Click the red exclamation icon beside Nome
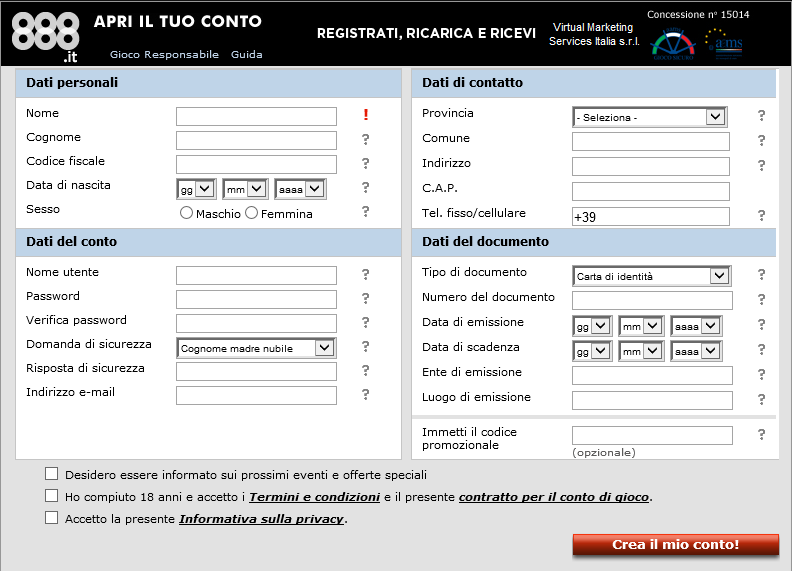This screenshot has height=571, width=792. click(366, 115)
